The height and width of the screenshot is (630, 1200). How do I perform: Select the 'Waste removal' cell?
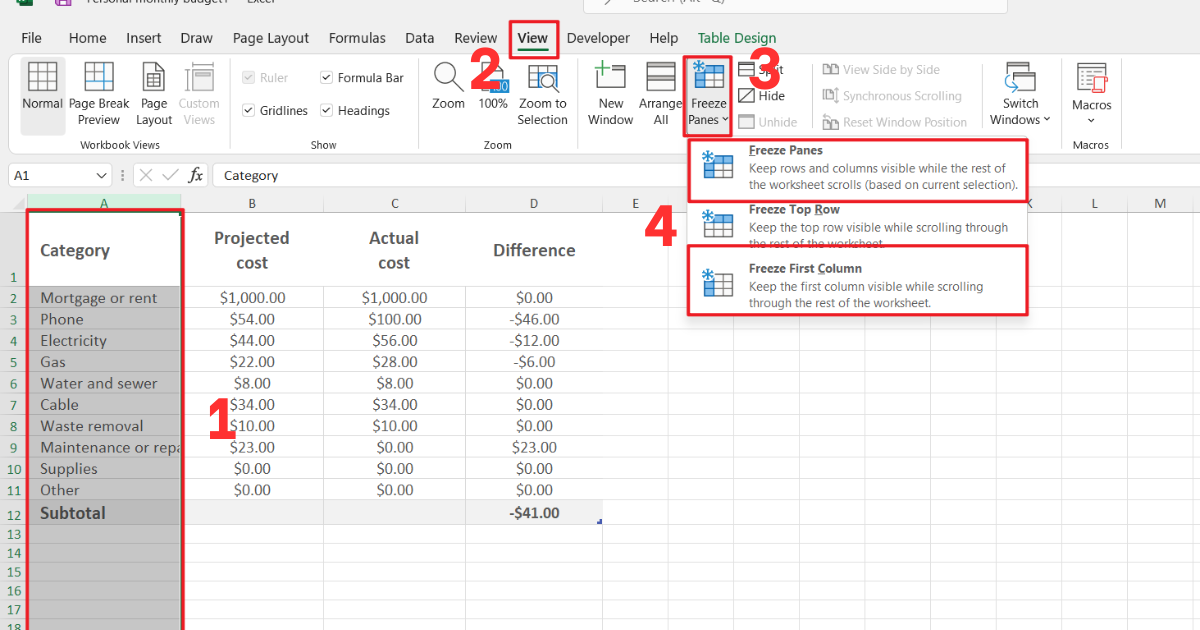105,426
